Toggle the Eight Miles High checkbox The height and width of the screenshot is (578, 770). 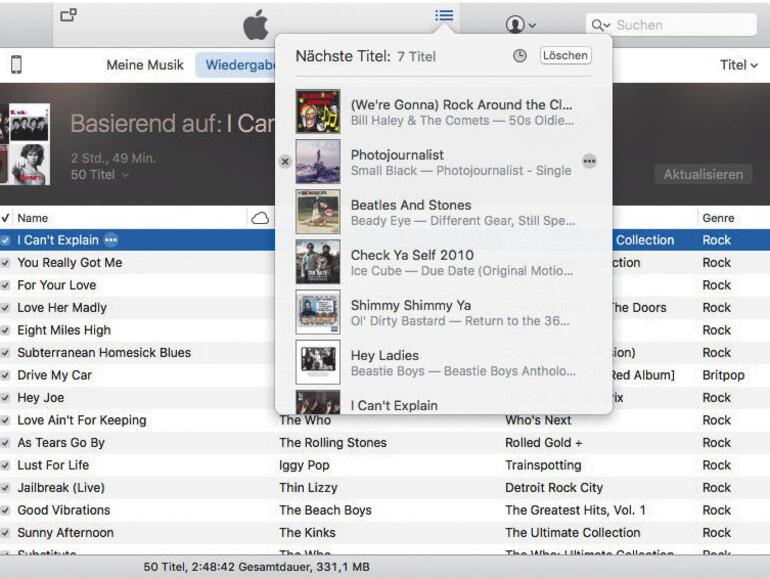click(x=5, y=330)
